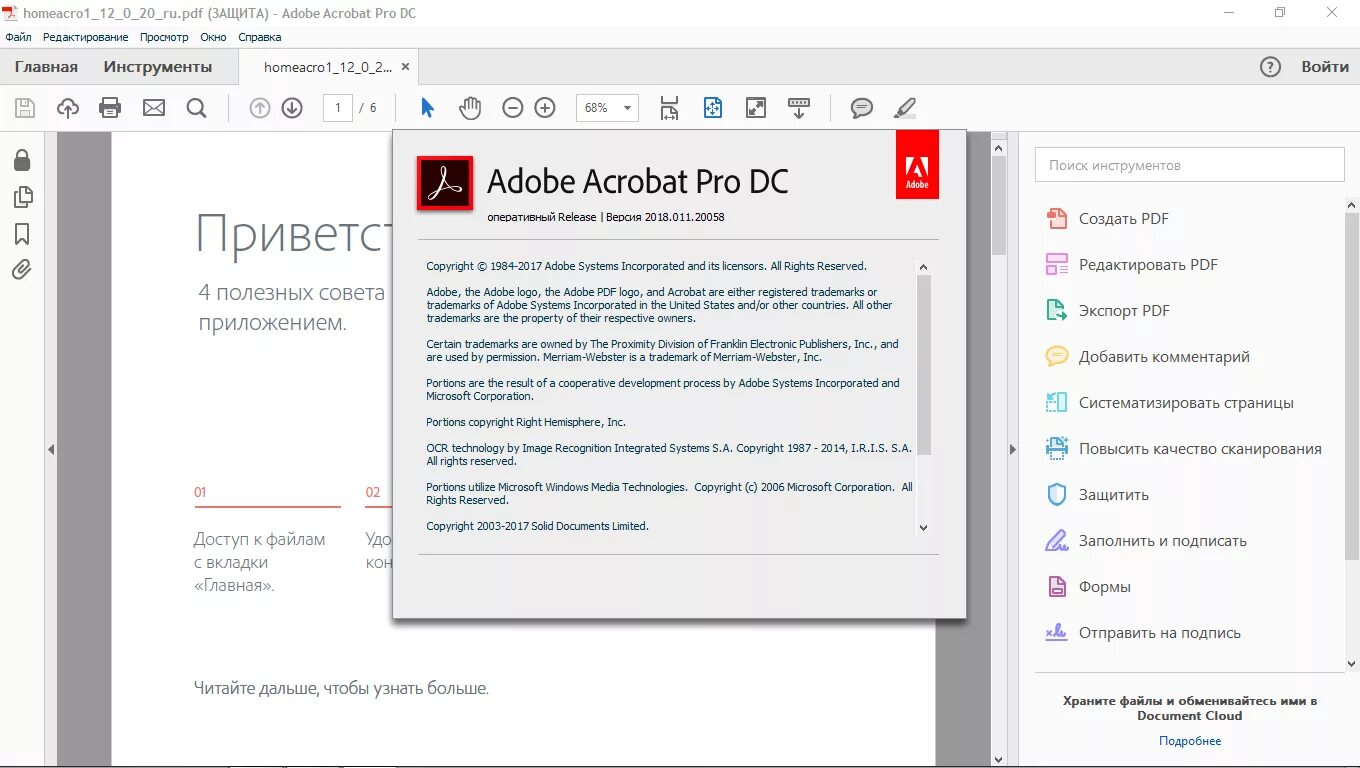Collapse right tools pane arrow
Image resolution: width=1360 pixels, height=768 pixels.
coord(1012,450)
